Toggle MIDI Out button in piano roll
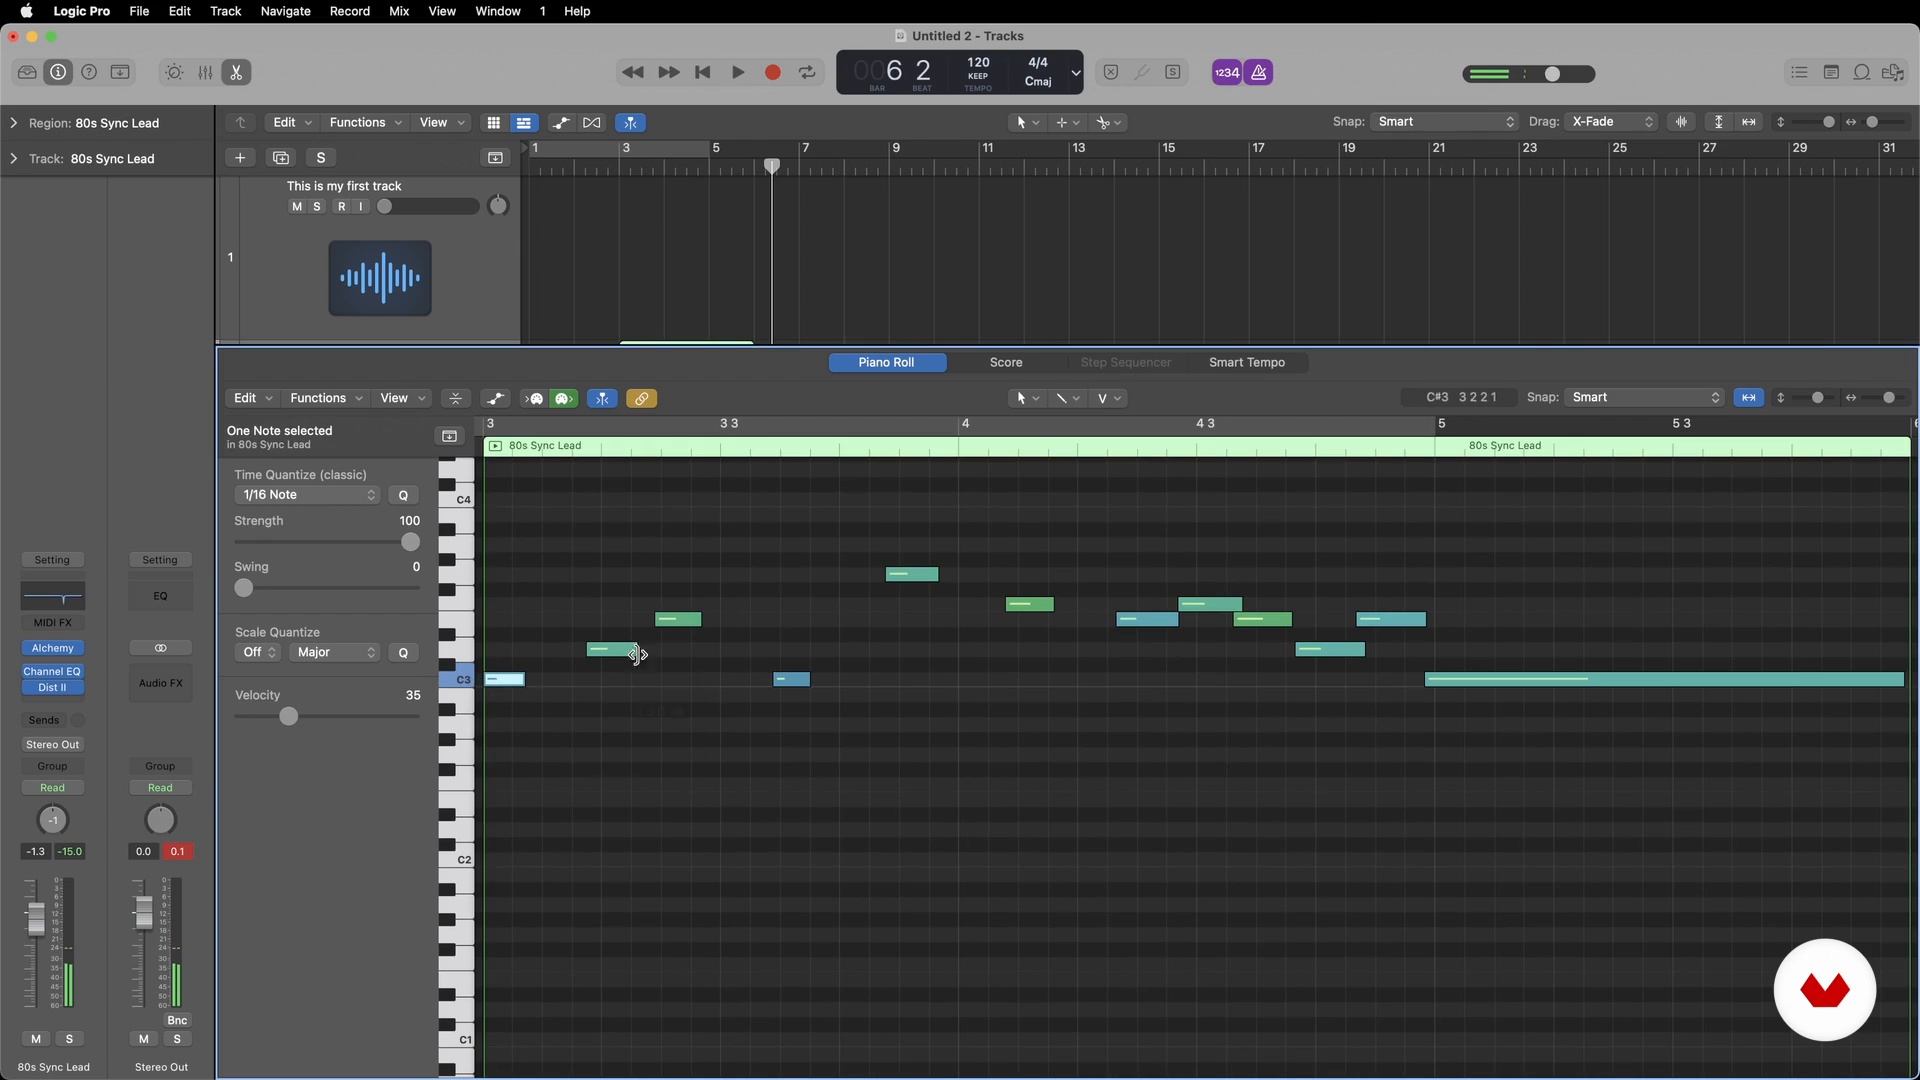Screen dimensions: 1920x1080 [x=564, y=398]
